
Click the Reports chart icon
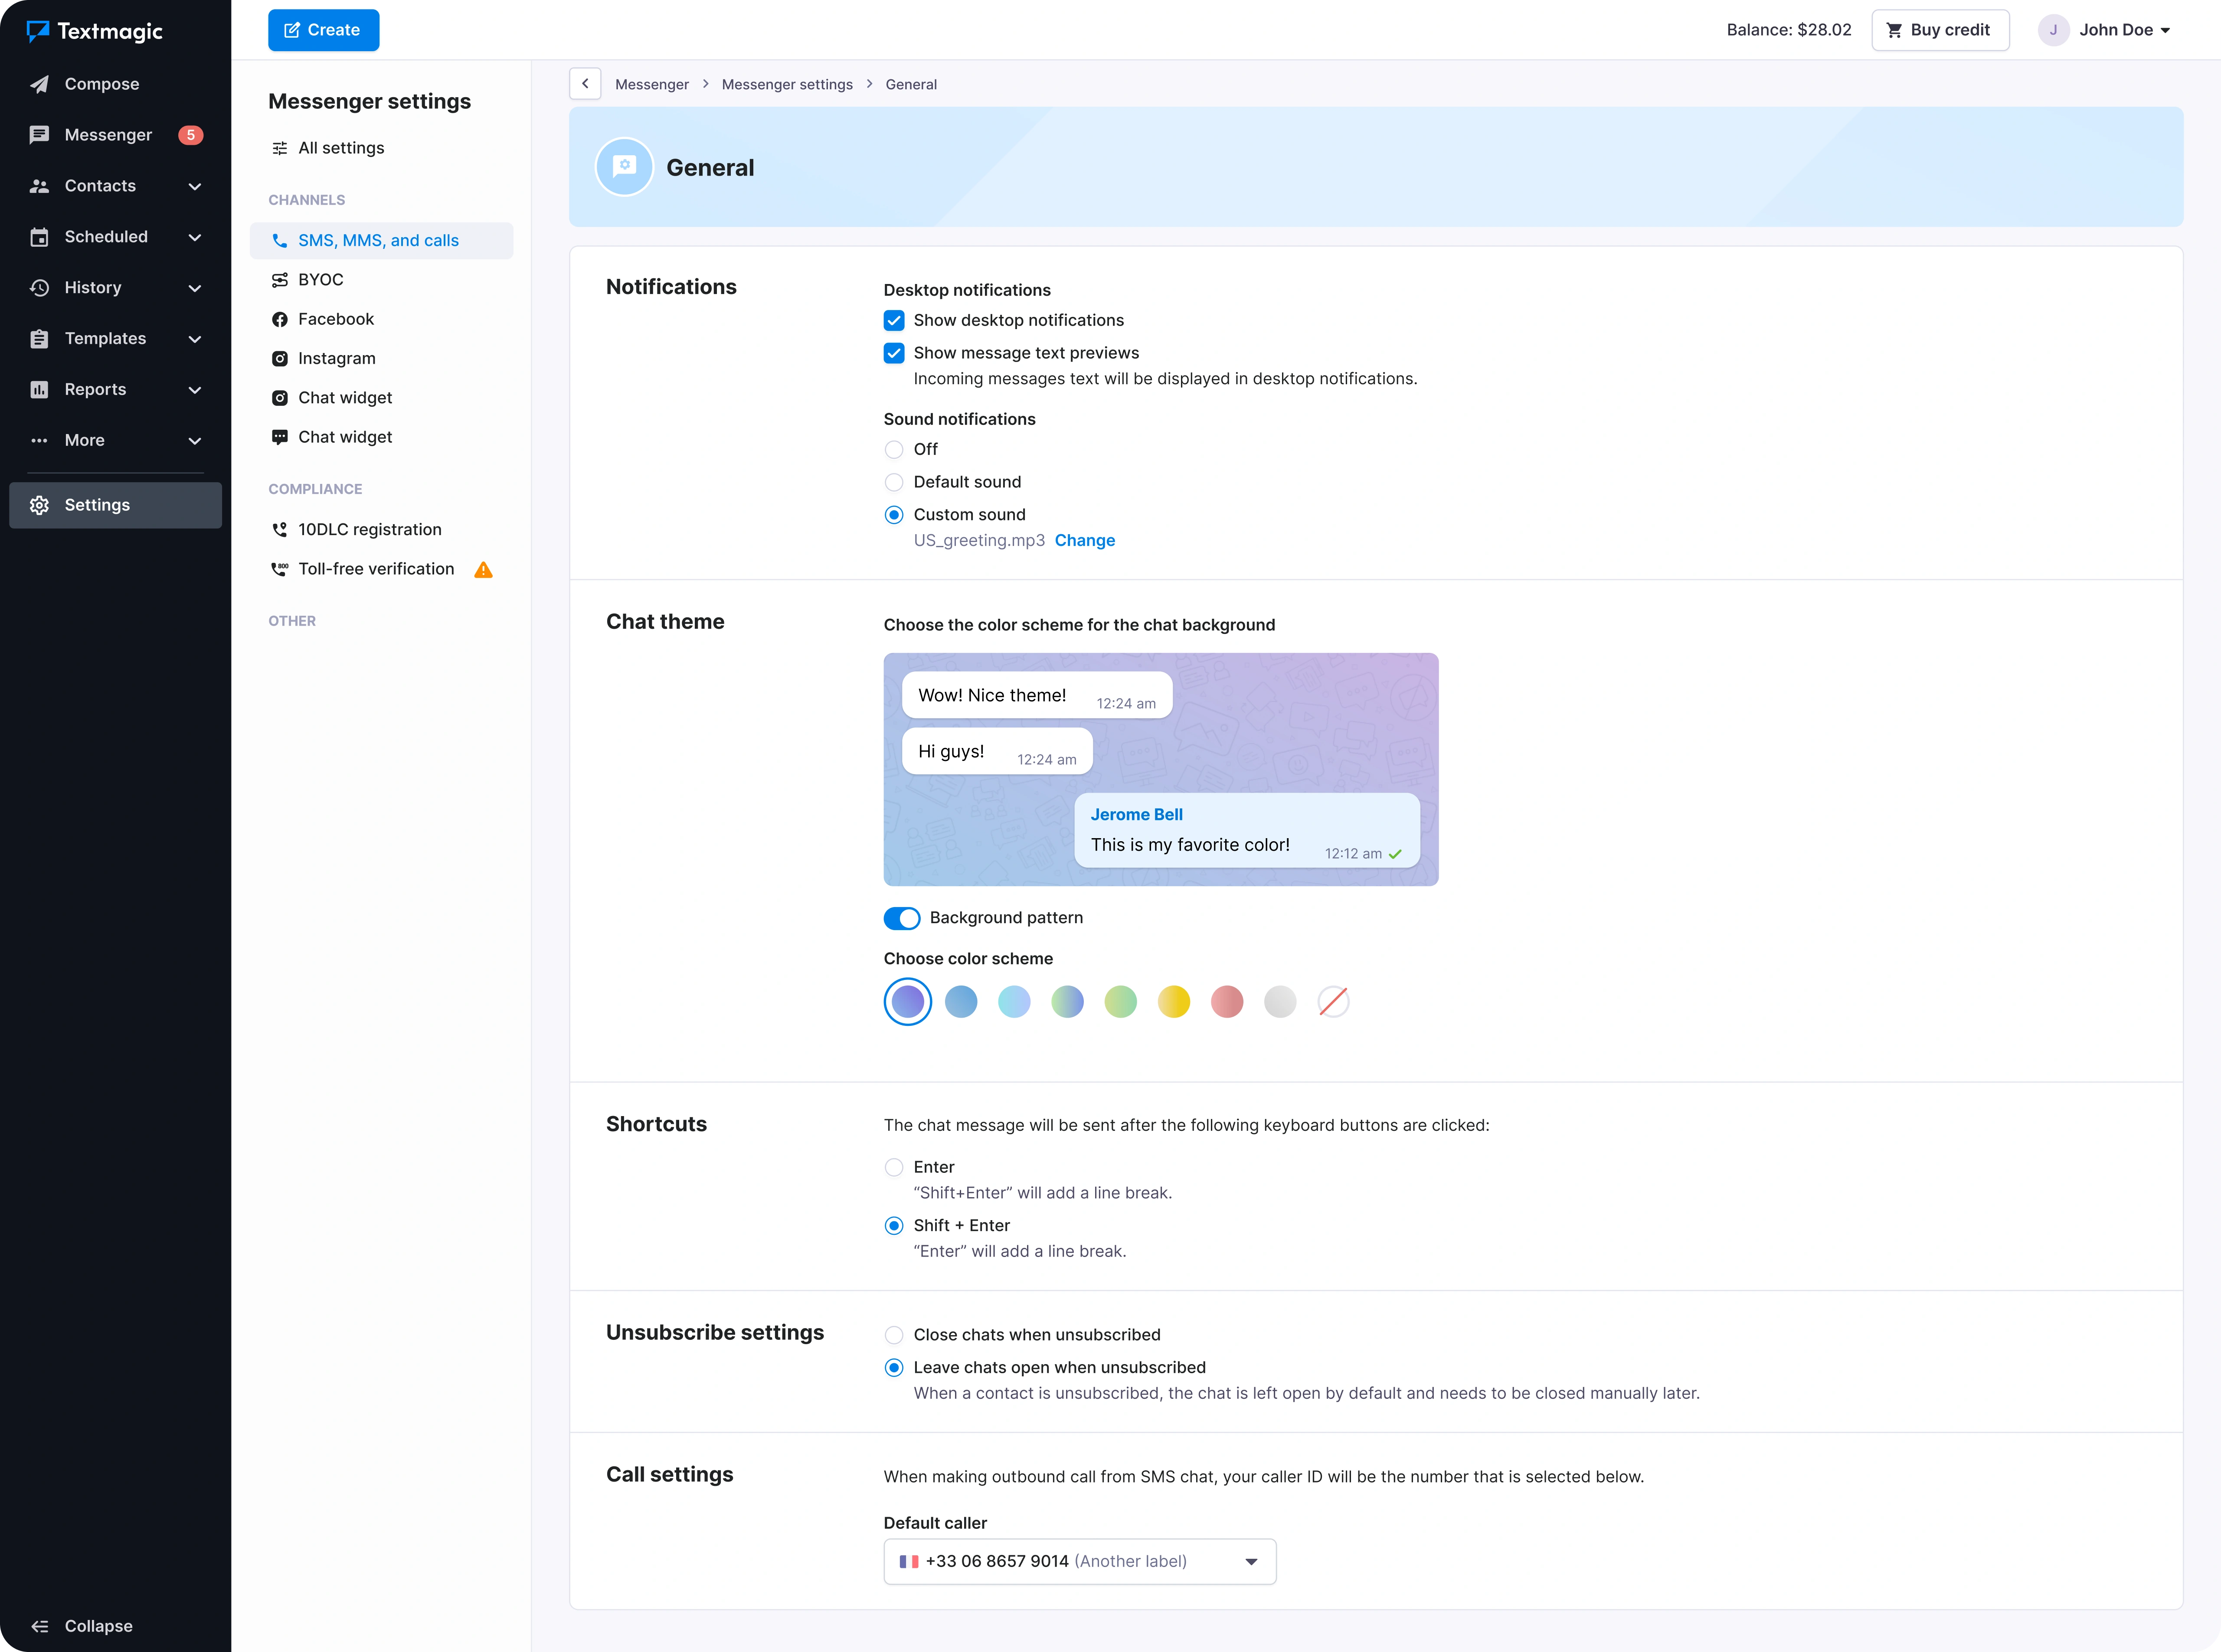coord(39,390)
